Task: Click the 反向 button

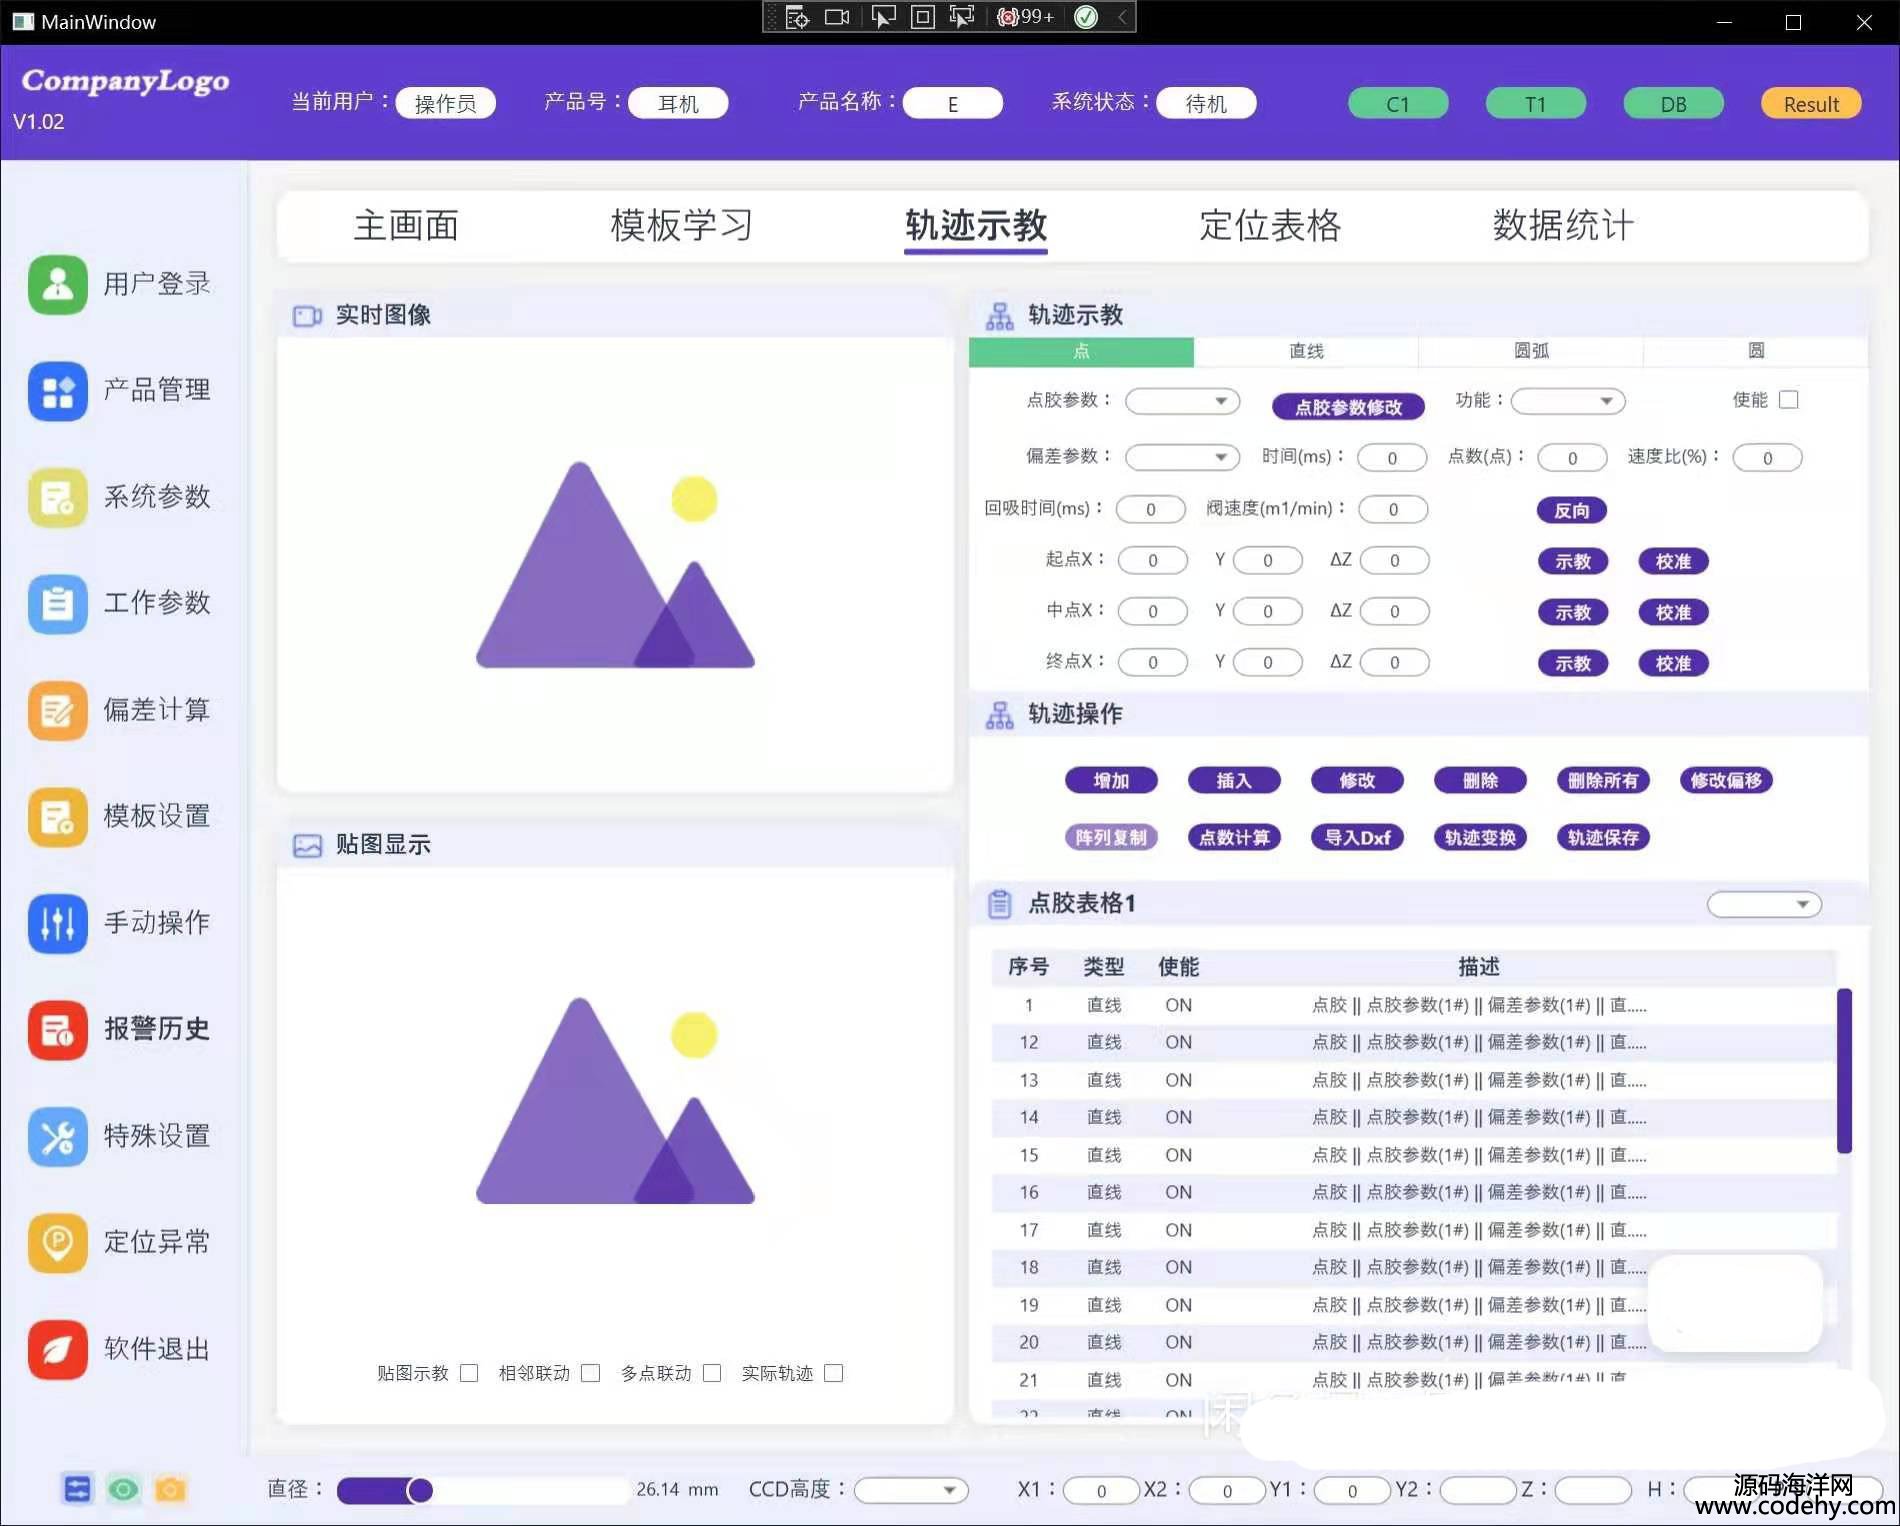Action: click(1572, 511)
